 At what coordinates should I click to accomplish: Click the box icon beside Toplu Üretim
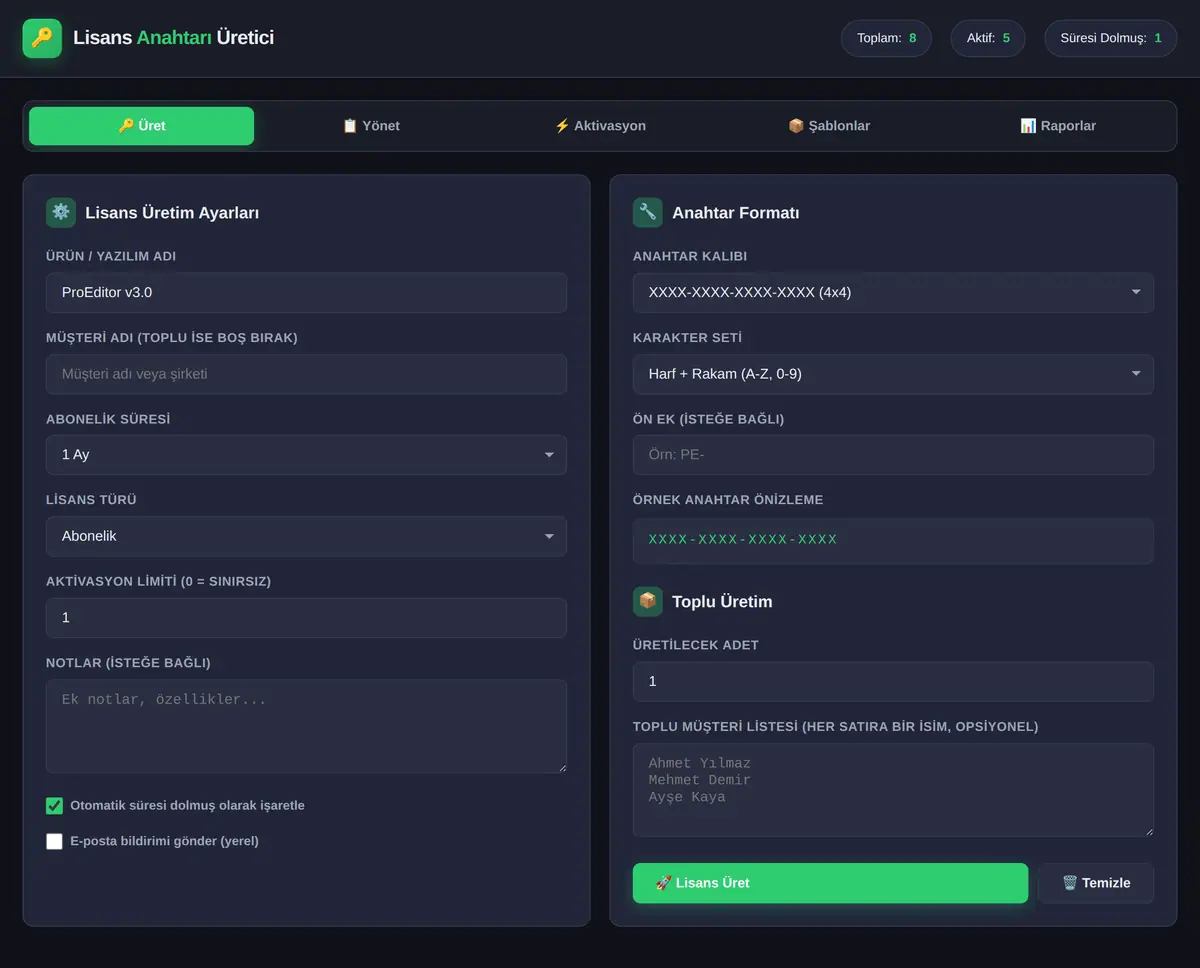(x=648, y=601)
